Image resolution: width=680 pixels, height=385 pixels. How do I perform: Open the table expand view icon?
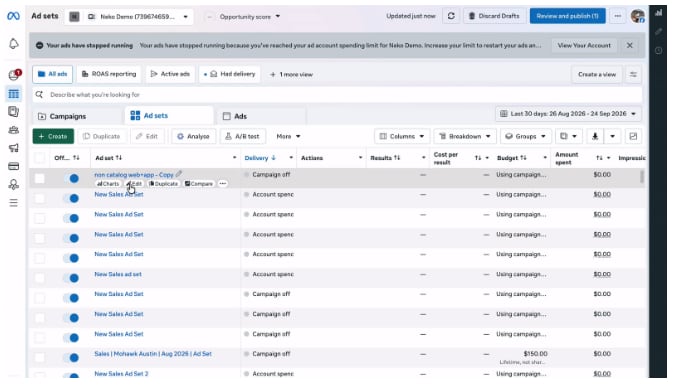(x=633, y=136)
